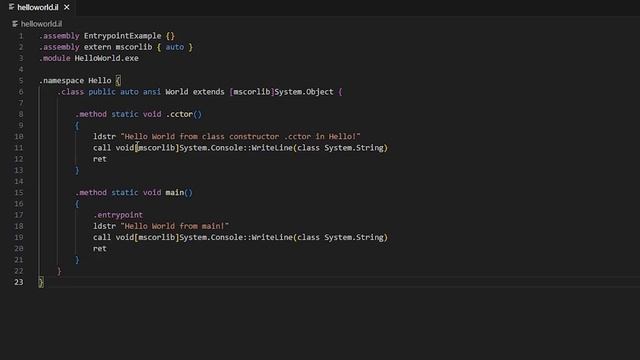This screenshot has width=640, height=360.
Task: Click the class name "World" on line 6
Action: pos(177,92)
